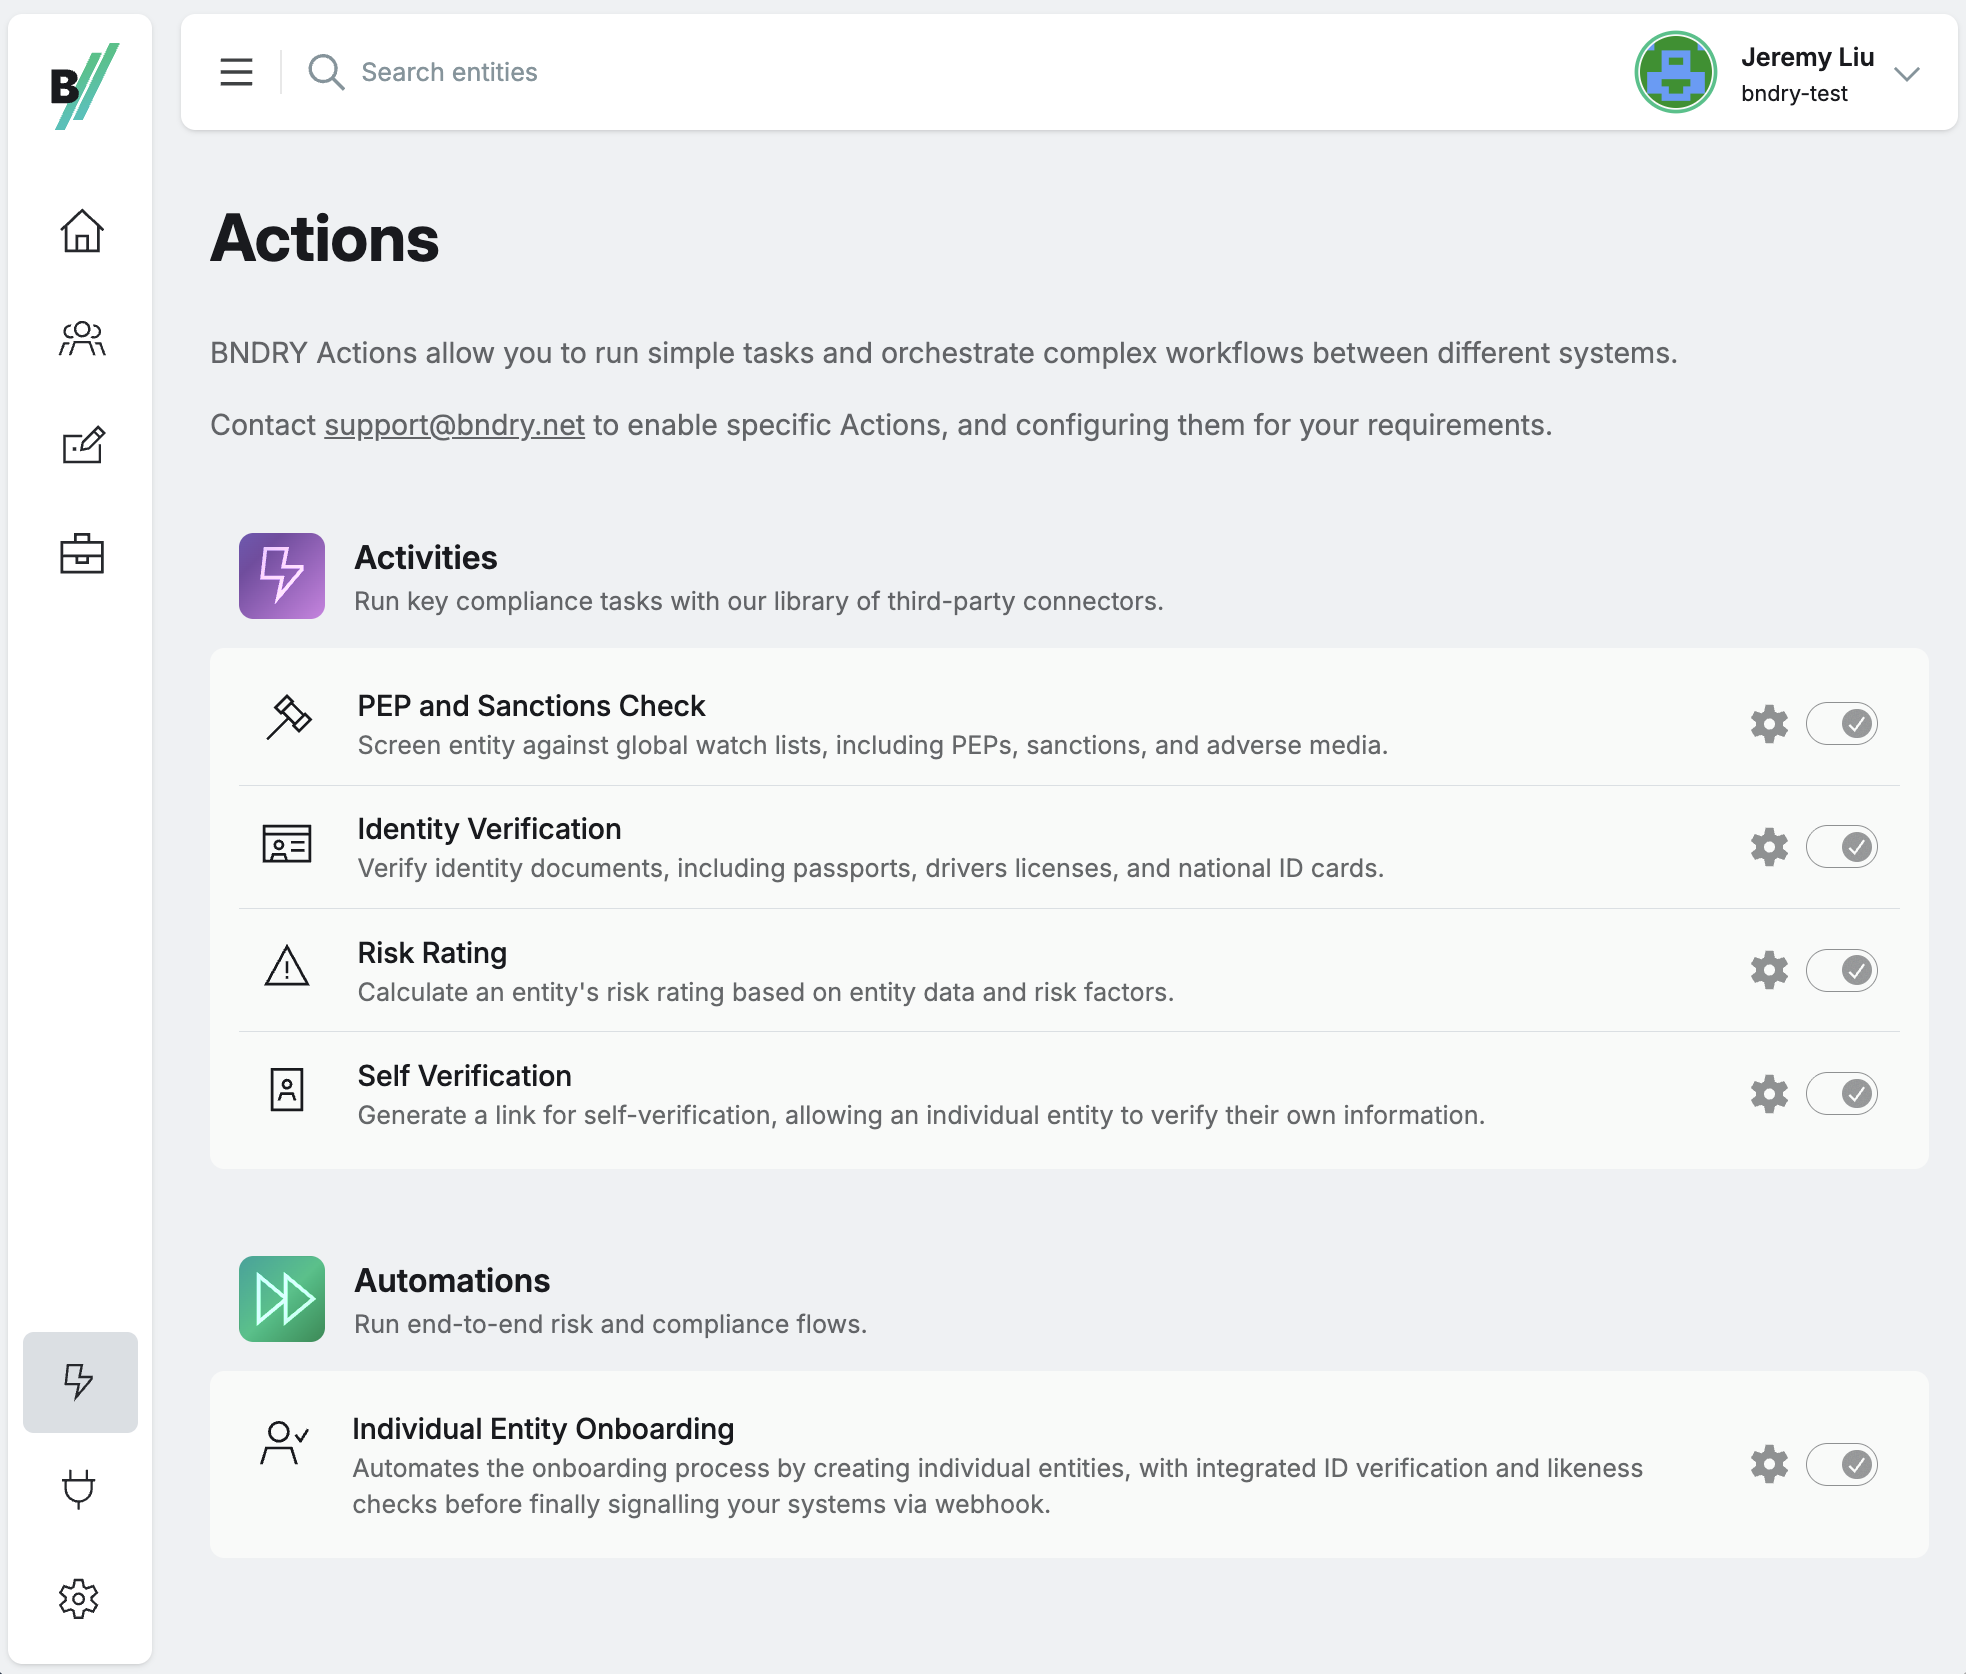This screenshot has height=1674, width=1966.
Task: Disable Individual Entity Onboarding
Action: (1843, 1465)
